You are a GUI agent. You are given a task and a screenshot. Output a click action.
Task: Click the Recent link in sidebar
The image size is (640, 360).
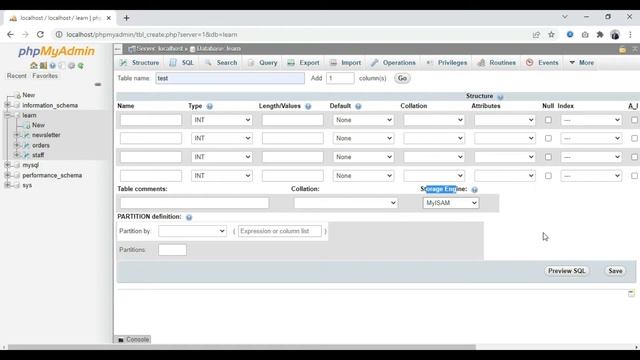16,76
